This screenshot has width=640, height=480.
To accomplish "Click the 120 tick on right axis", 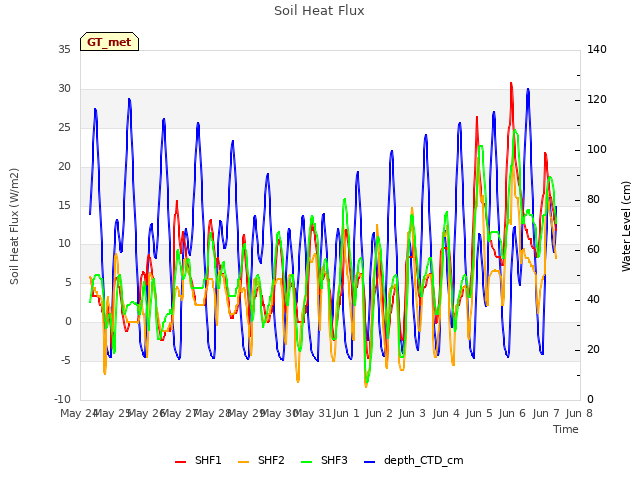I will (597, 100).
